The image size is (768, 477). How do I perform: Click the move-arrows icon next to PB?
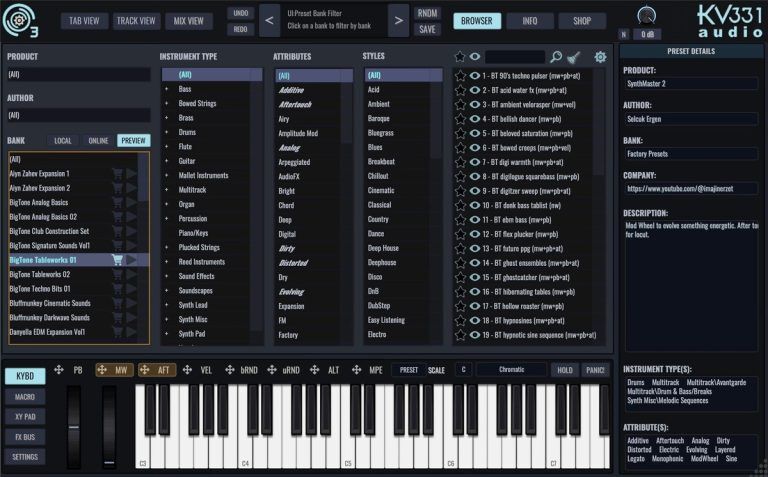[x=59, y=370]
